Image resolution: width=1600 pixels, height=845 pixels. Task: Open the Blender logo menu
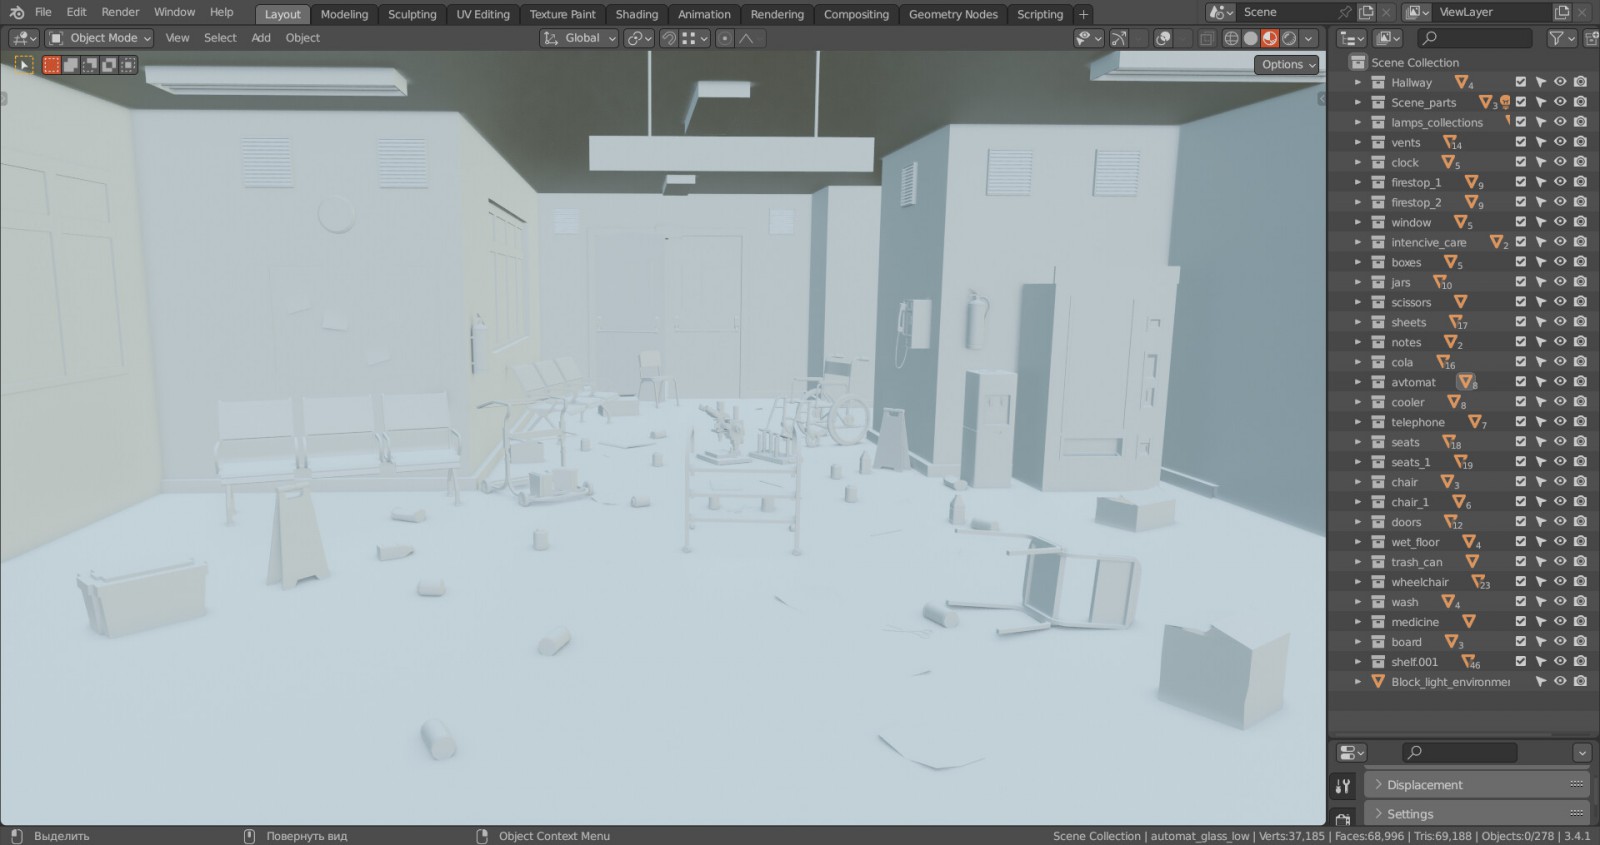tap(16, 12)
